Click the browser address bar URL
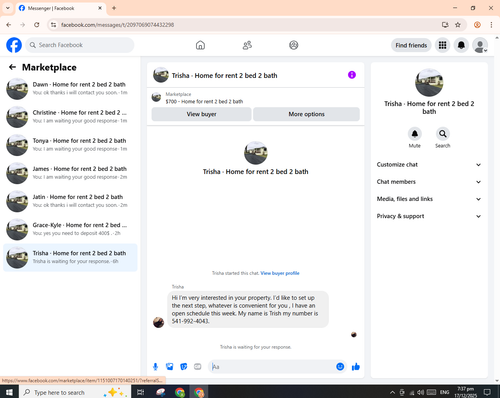Viewport: 500px width, 398px height. (x=117, y=25)
